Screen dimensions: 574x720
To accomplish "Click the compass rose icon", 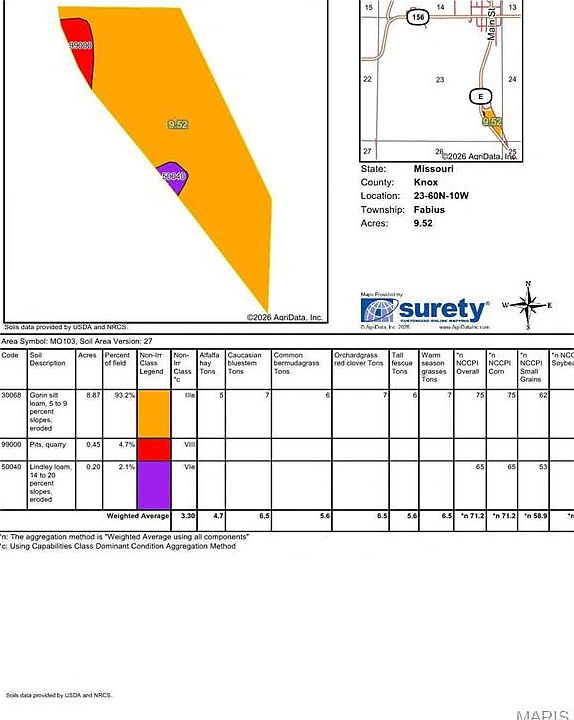I will click(528, 305).
